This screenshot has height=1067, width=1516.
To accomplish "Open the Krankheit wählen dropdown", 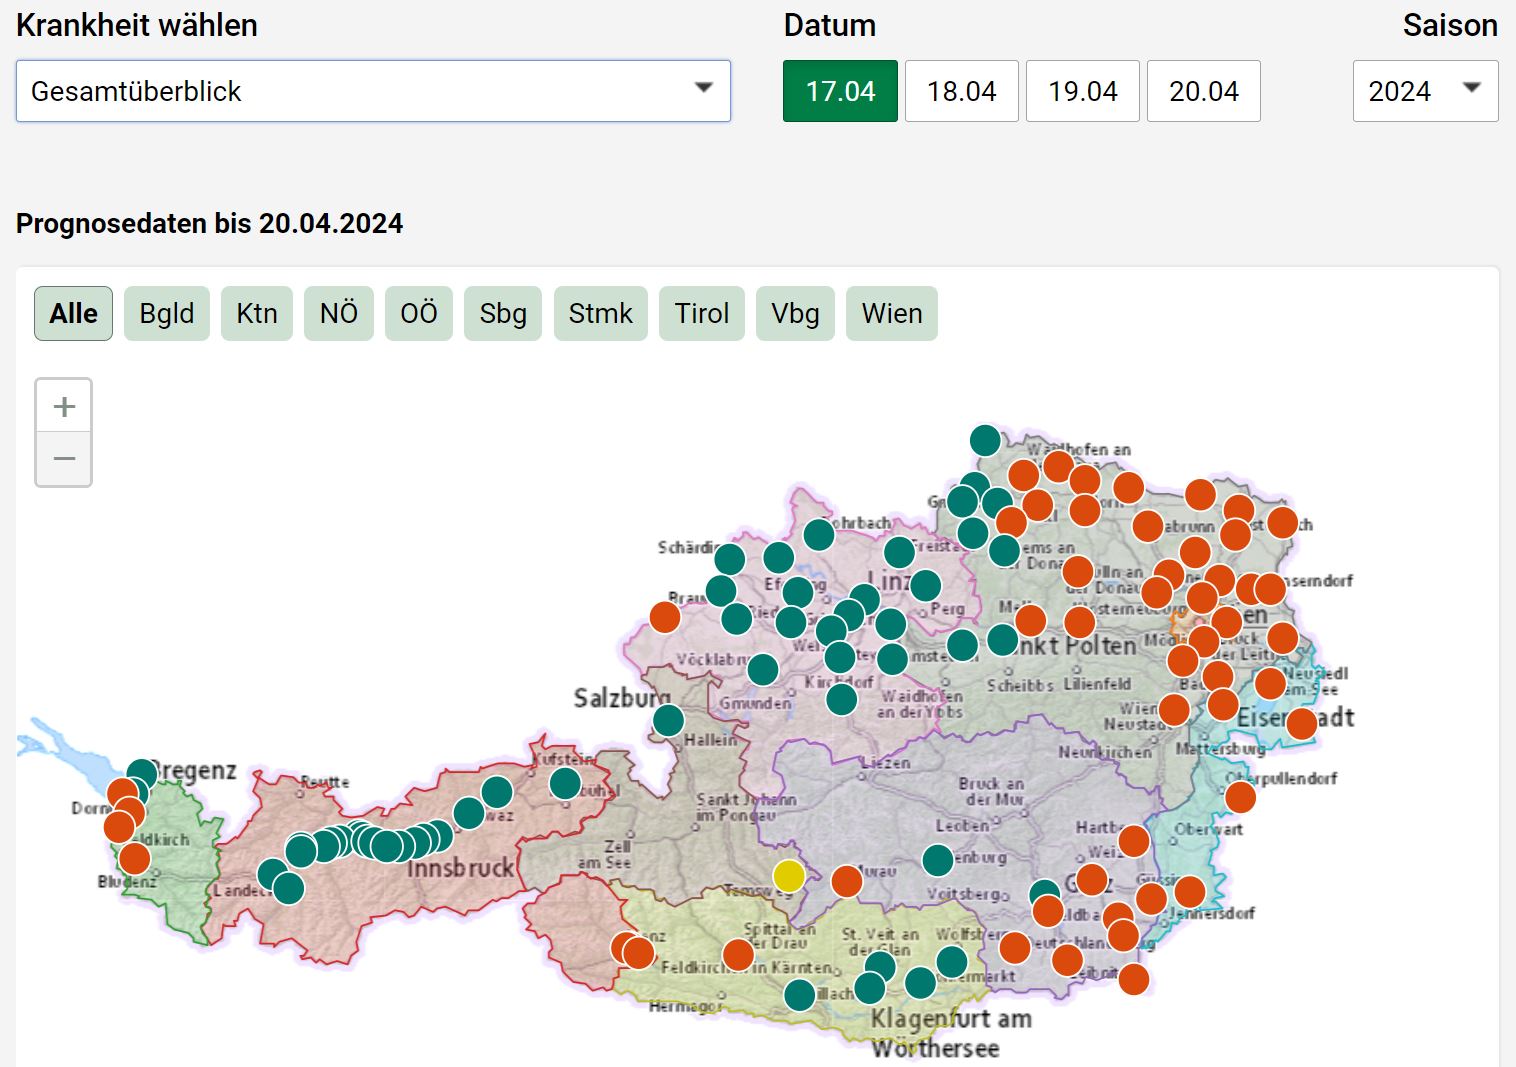I will click(373, 91).
